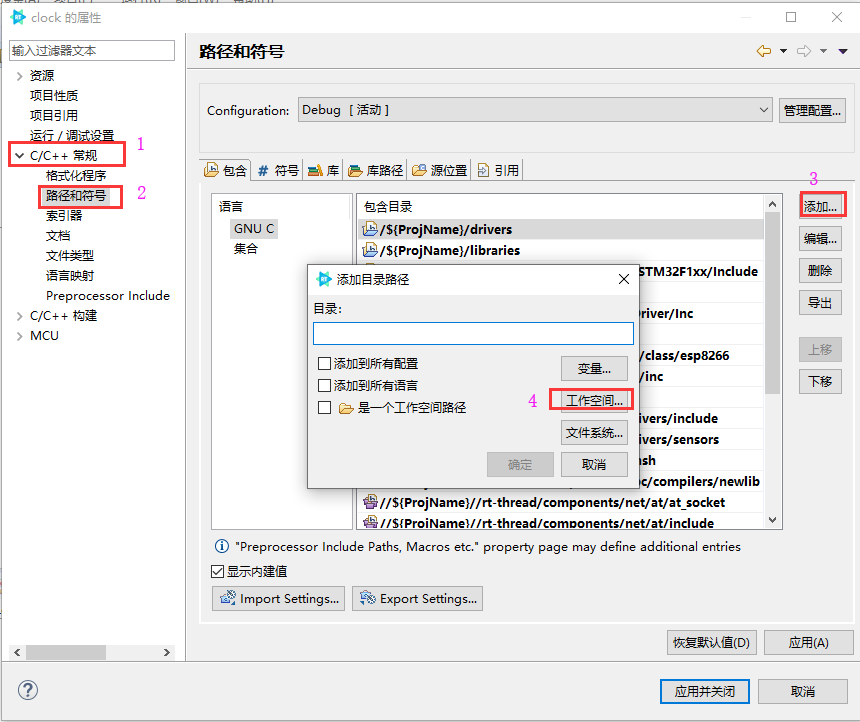Click 取消 at bottom of properties window
The width and height of the screenshot is (860, 722).
[x=803, y=691]
